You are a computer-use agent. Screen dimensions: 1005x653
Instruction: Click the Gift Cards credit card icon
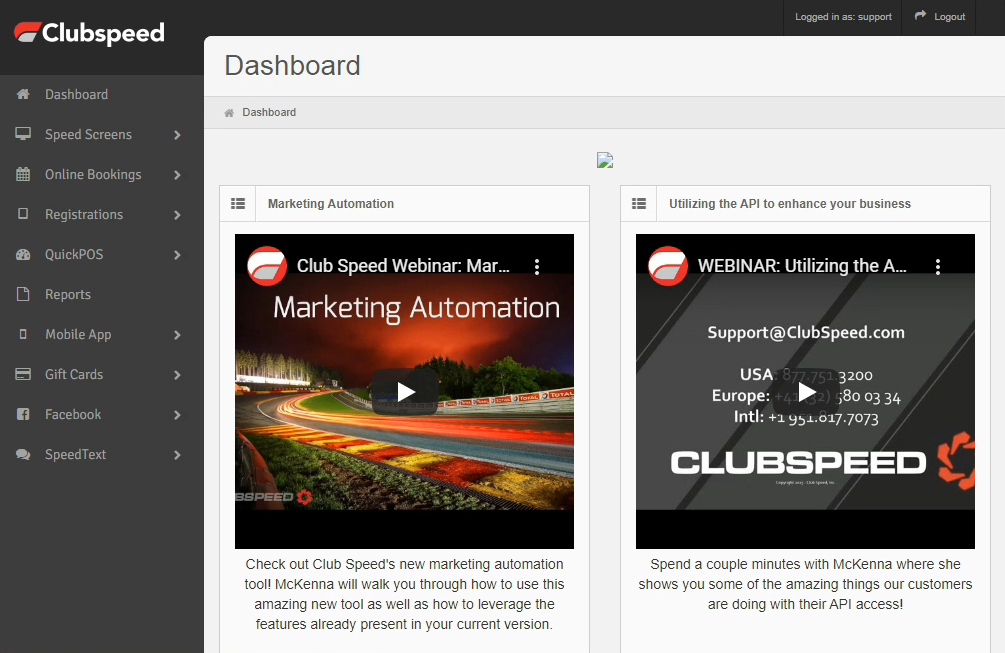(23, 374)
